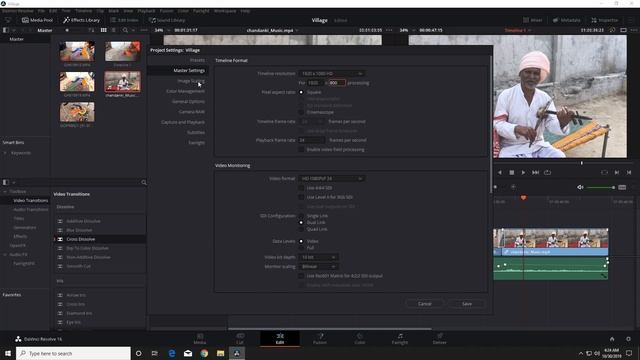Open source viewer zoom percentage dropdown

point(161,30)
